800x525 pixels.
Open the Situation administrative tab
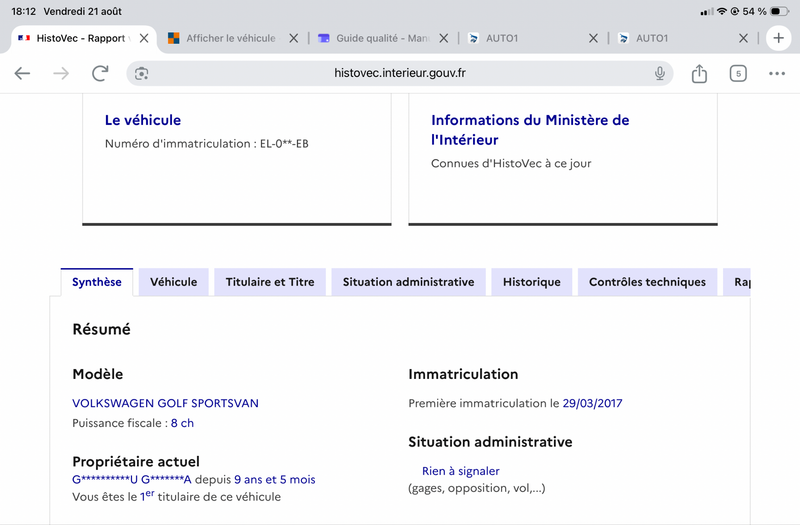[408, 282]
